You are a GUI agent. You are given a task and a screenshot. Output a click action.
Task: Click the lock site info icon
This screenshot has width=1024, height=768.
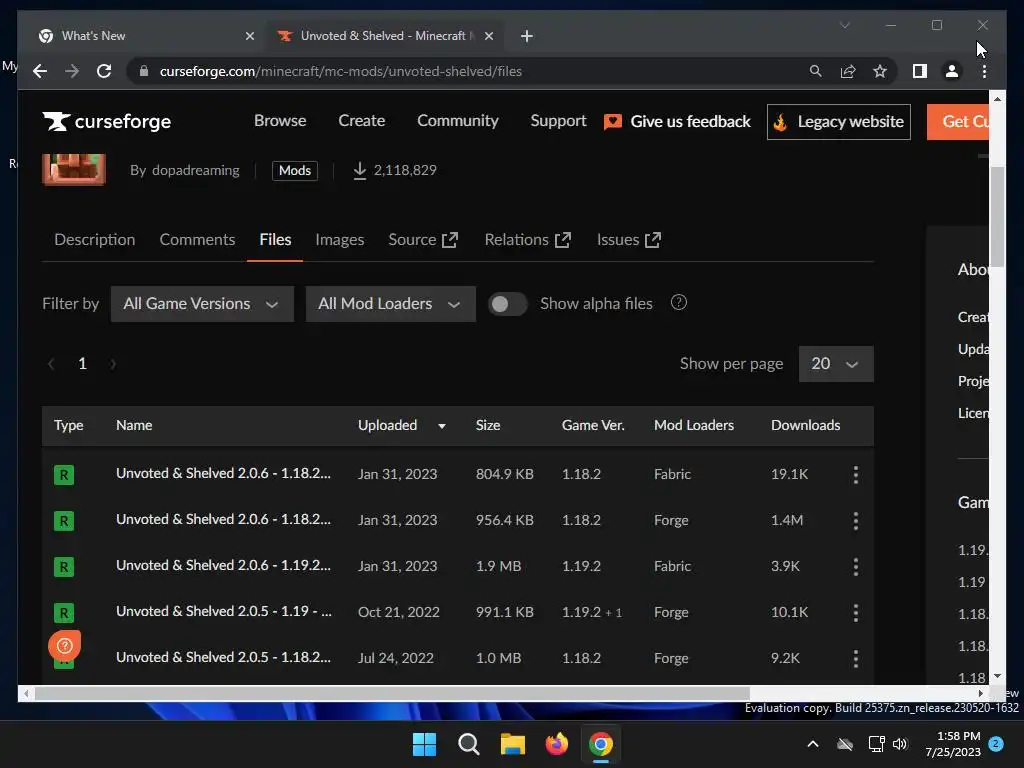pyautogui.click(x=144, y=71)
